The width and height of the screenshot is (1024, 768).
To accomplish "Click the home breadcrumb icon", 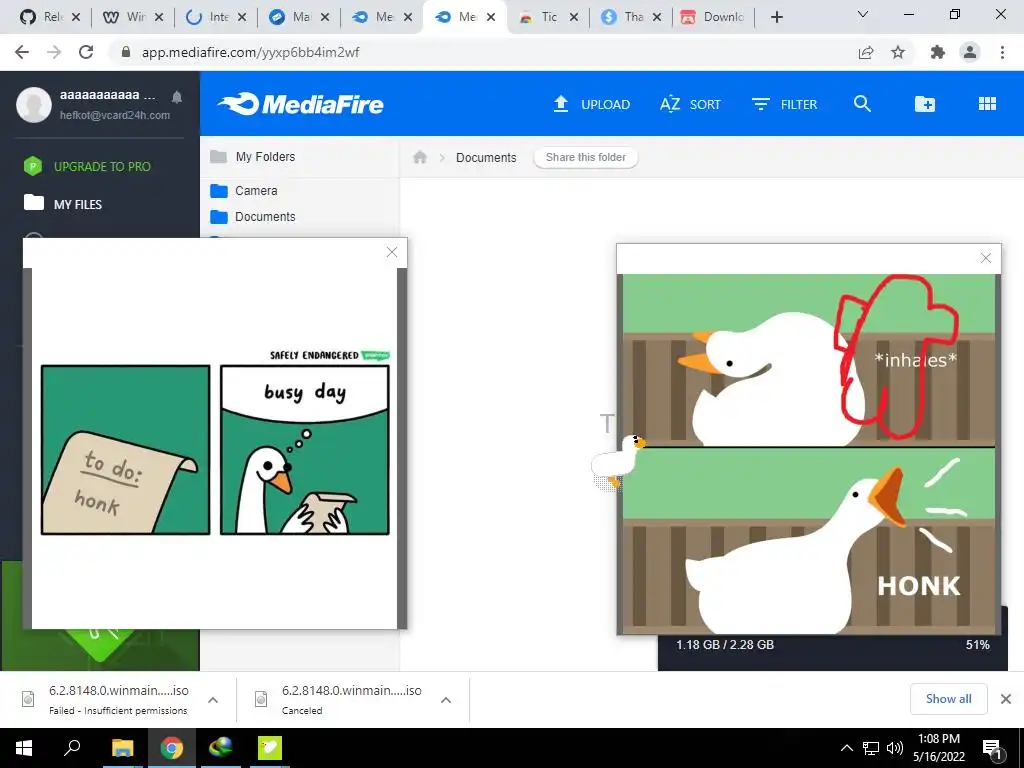I will [x=420, y=157].
